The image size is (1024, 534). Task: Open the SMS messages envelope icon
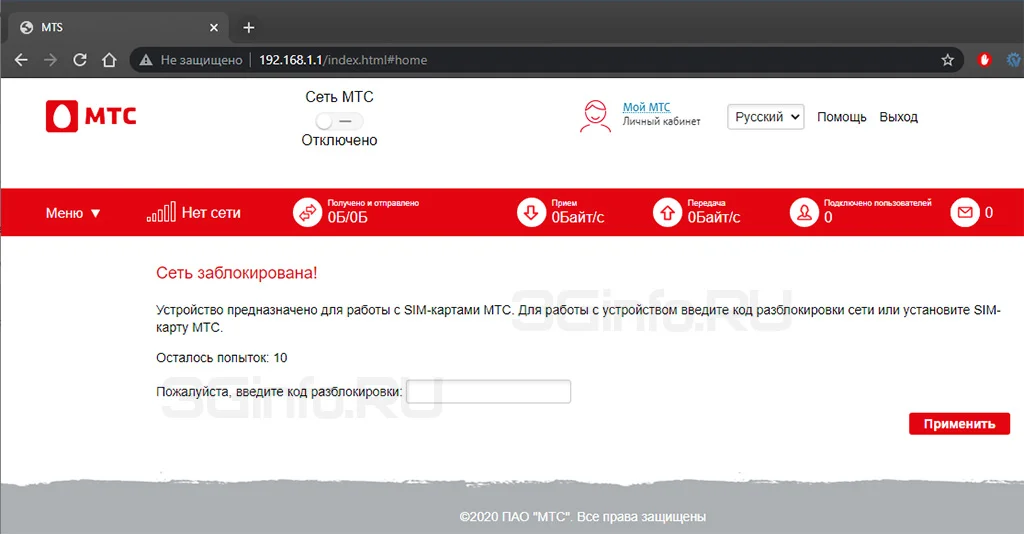click(x=965, y=212)
